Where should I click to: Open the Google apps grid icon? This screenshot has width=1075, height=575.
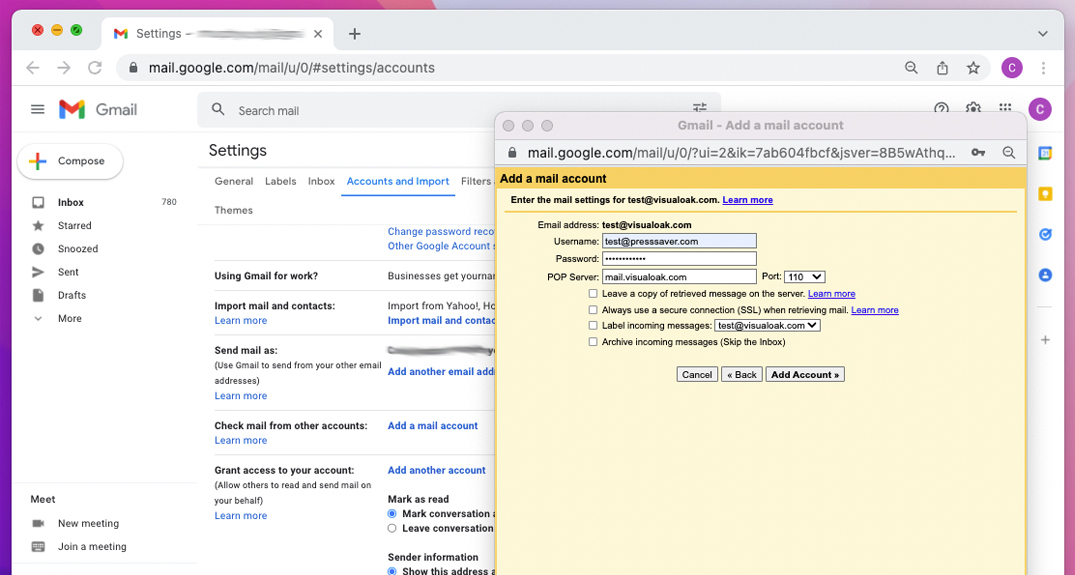[1005, 108]
